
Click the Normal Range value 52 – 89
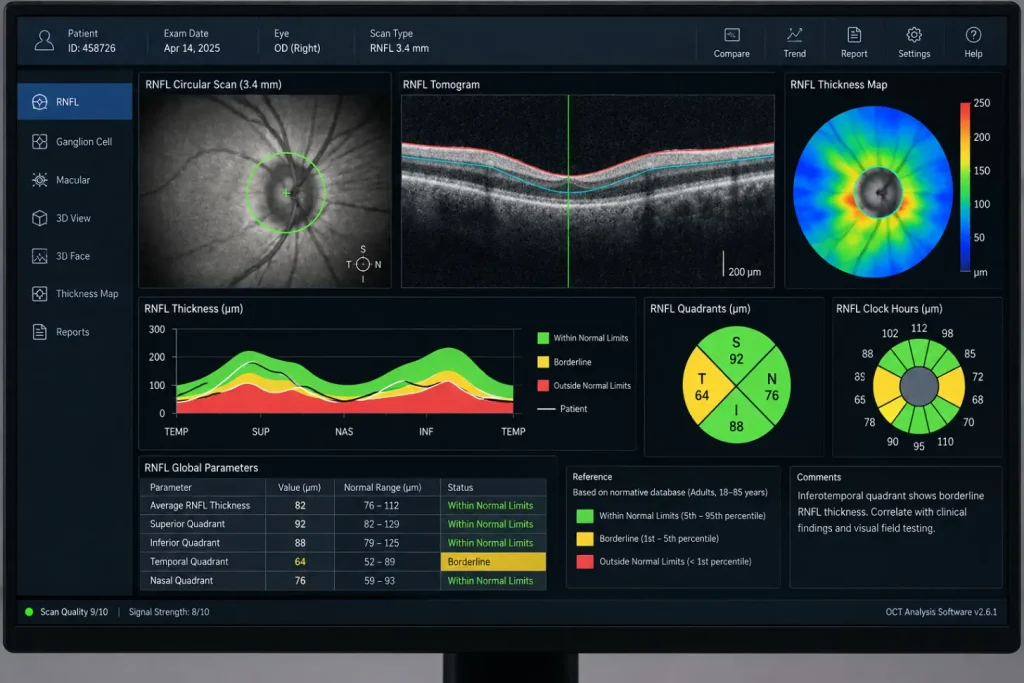tap(379, 562)
